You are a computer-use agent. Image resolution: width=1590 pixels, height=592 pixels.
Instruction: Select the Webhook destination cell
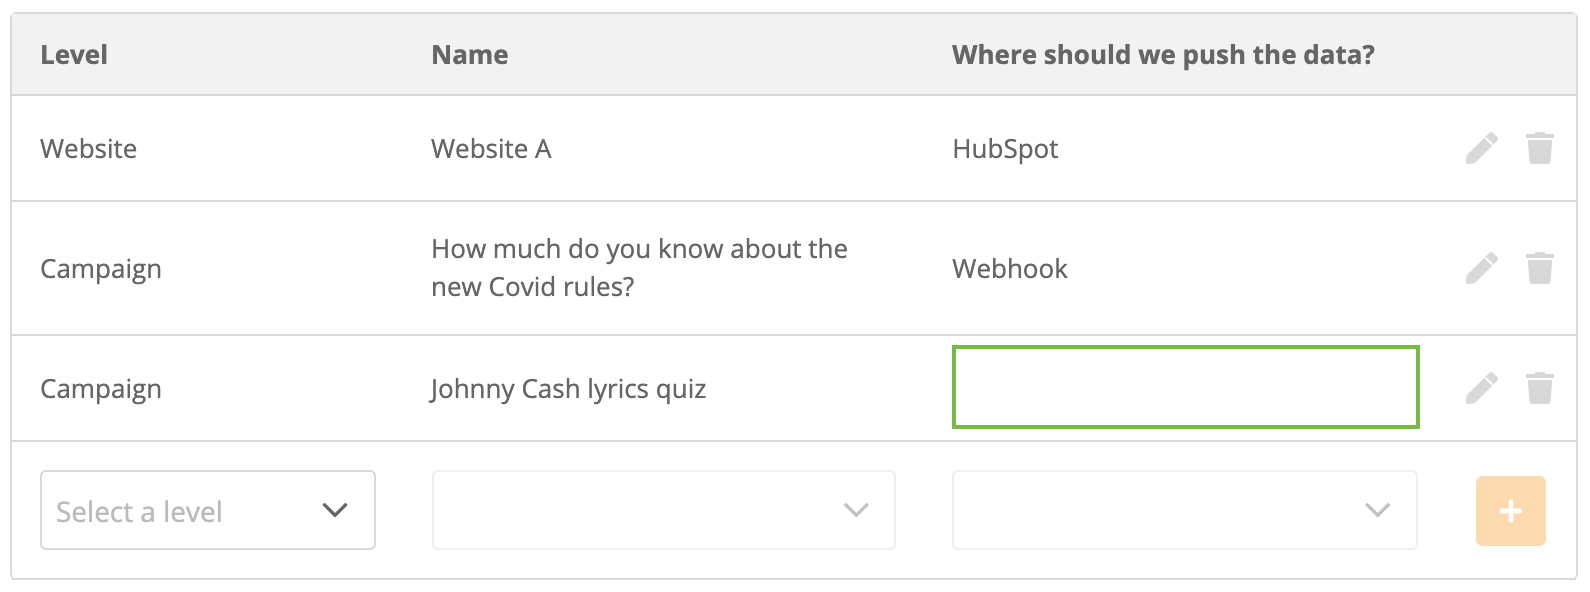coord(1010,268)
